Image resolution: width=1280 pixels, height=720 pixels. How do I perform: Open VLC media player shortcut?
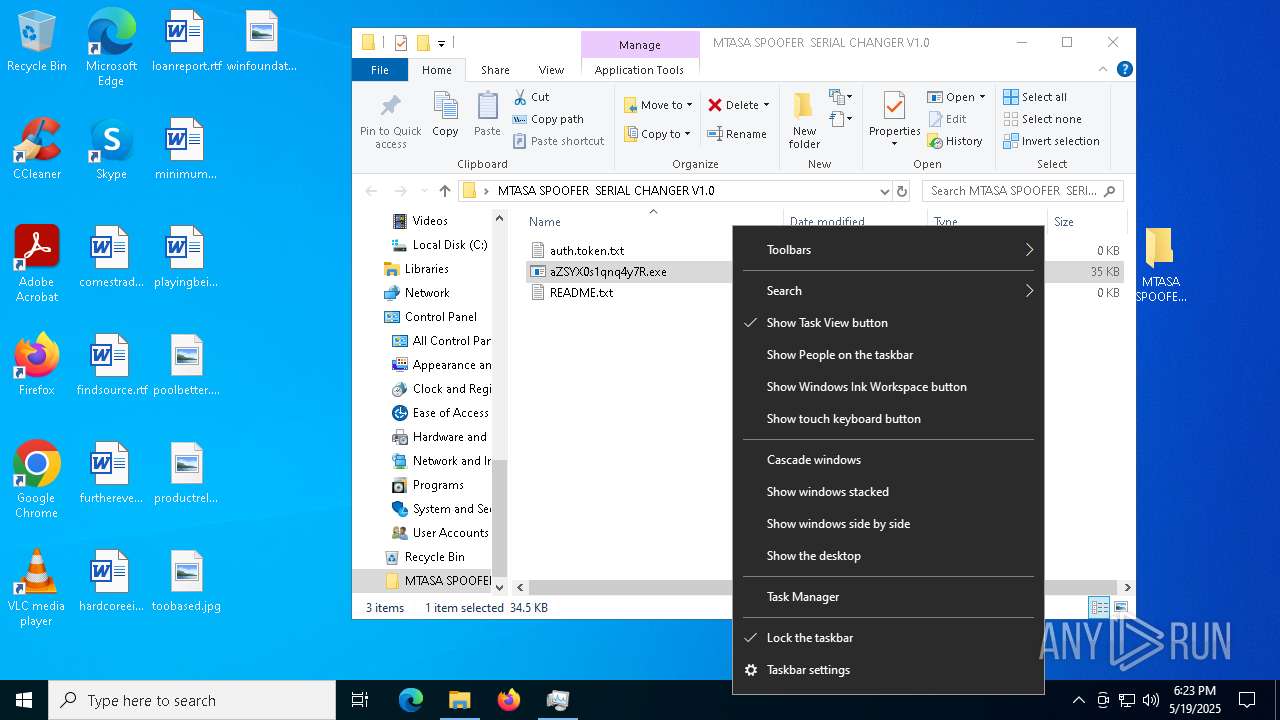[37, 587]
